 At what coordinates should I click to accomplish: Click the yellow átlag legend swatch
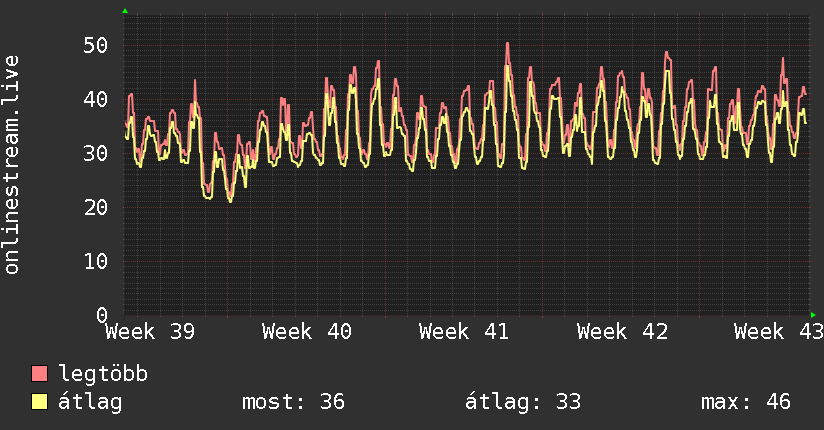39,402
